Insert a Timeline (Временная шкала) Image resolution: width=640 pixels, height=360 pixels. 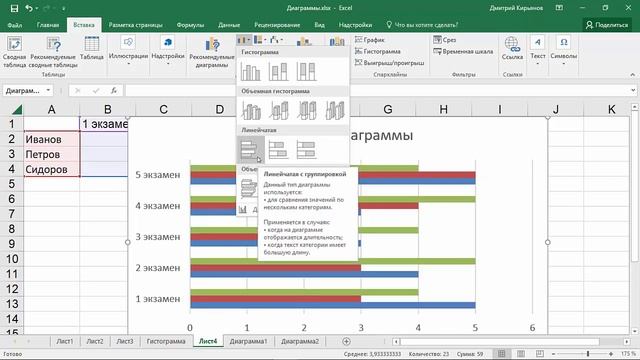463,51
